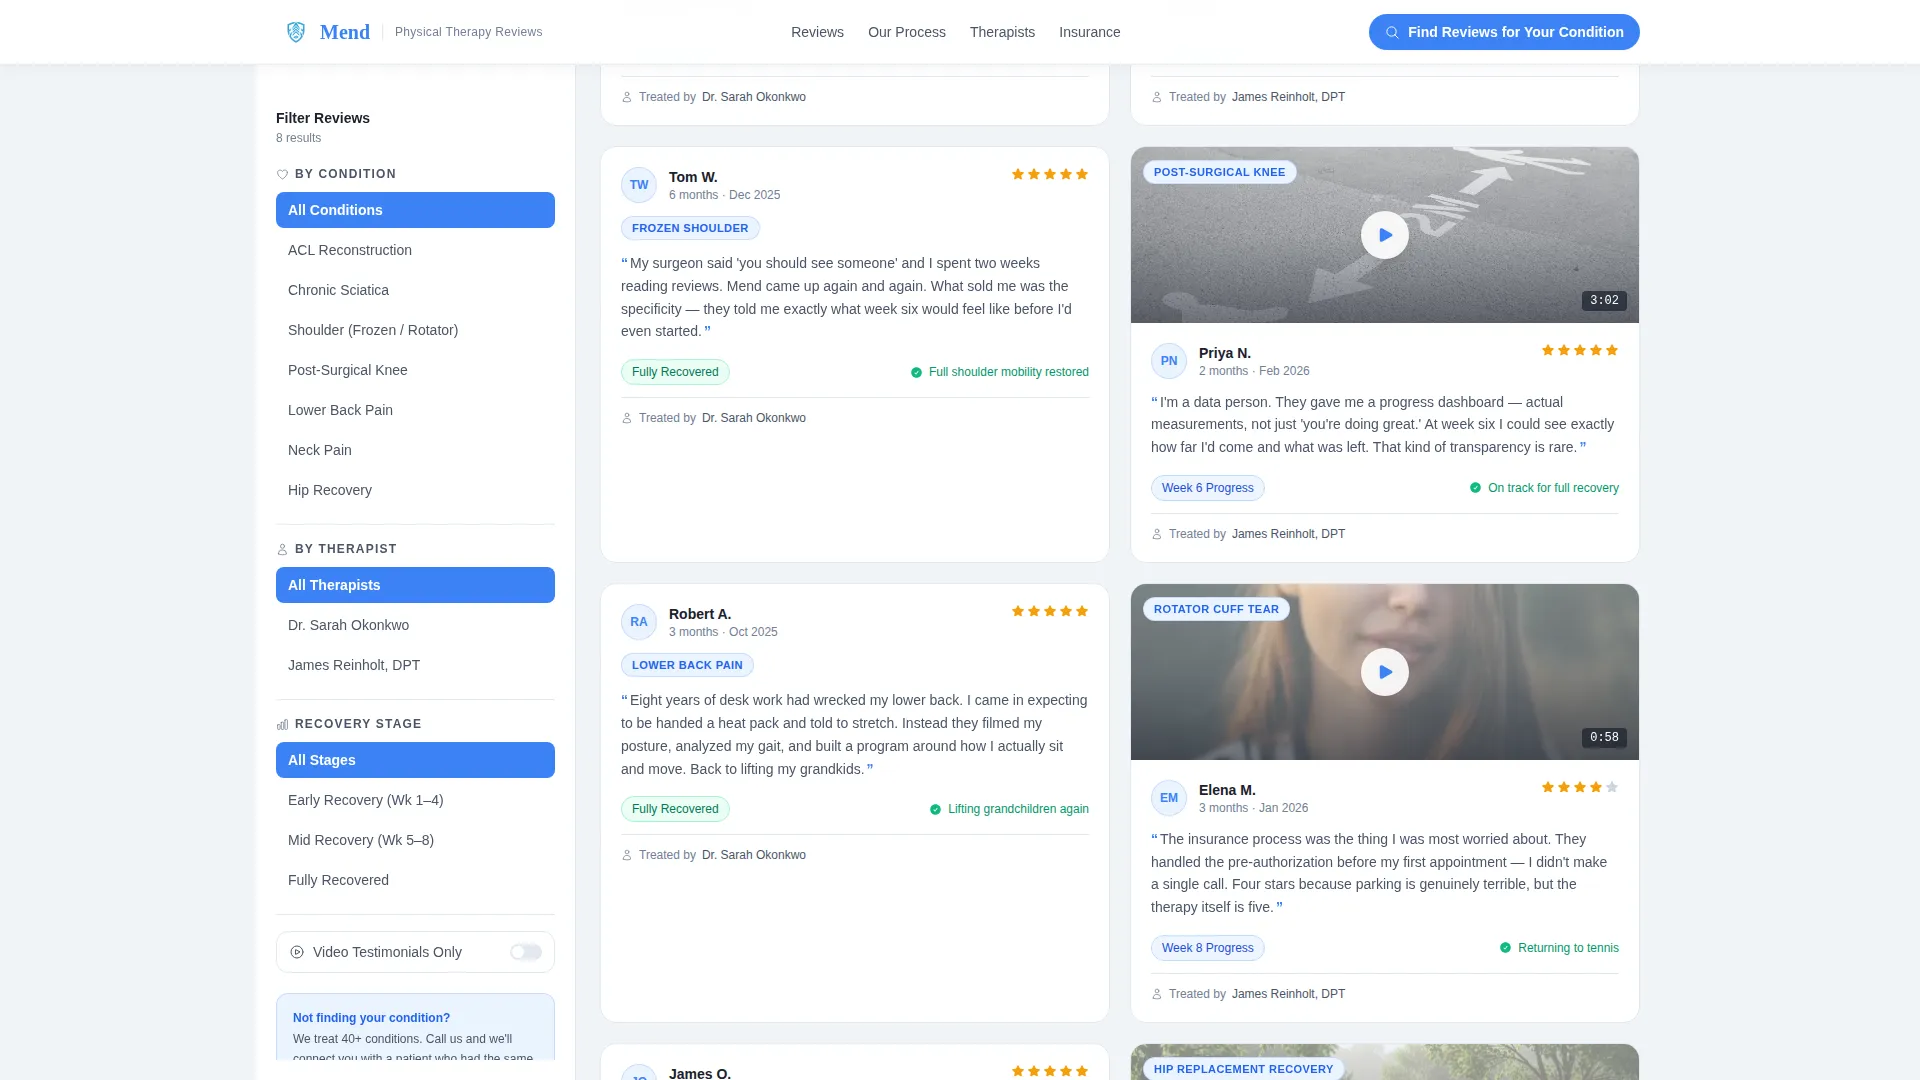Filter by Dr. Sarah Okonkwo
This screenshot has height=1080, width=1920.
415,625
